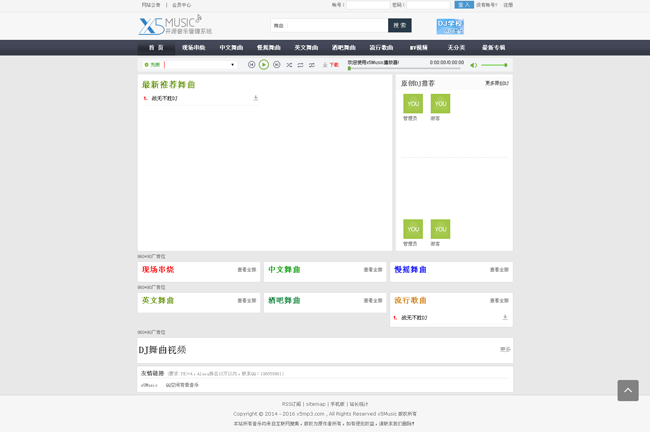Open 网站公告 link at top

pos(151,5)
